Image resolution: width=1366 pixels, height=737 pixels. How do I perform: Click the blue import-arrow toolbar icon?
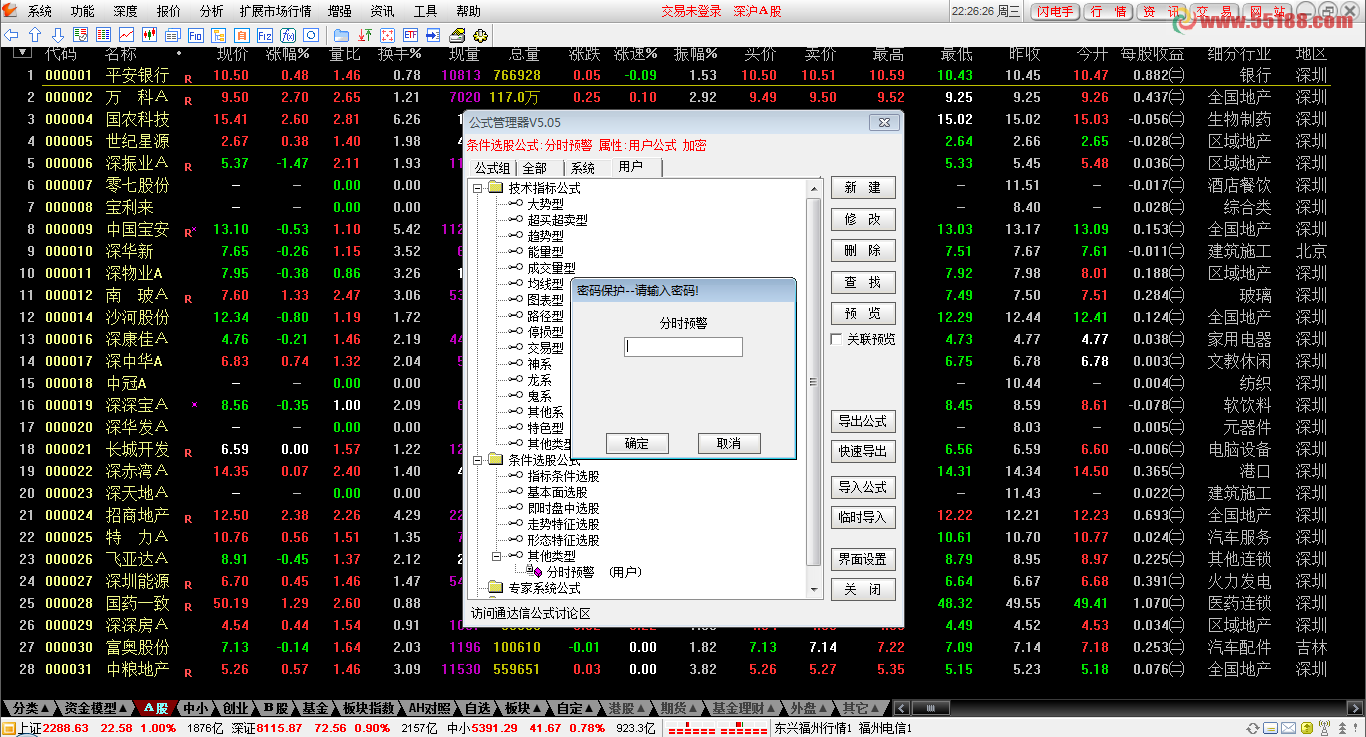coord(433,35)
